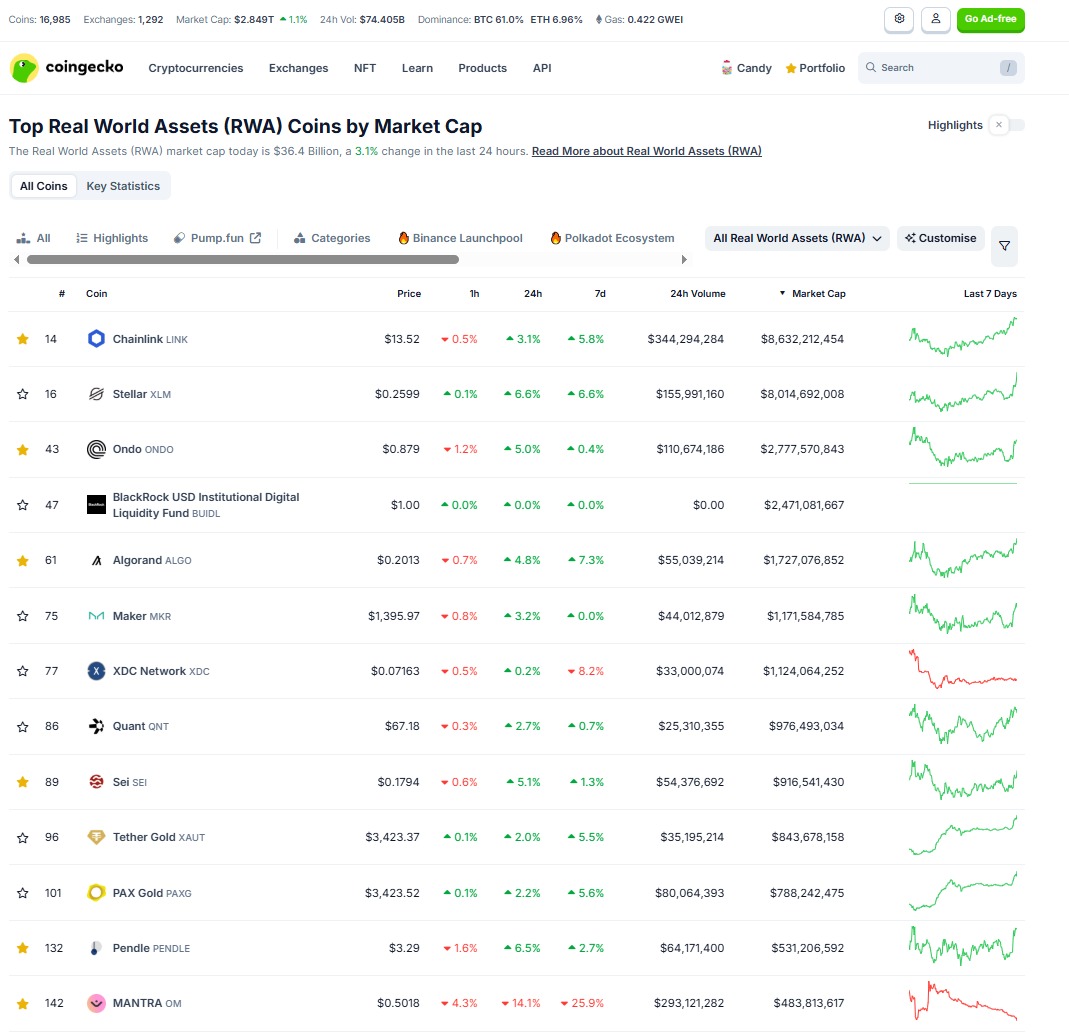Image resolution: width=1069 pixels, height=1034 pixels.
Task: Unfavorite Sei with its star
Action: coord(22,782)
